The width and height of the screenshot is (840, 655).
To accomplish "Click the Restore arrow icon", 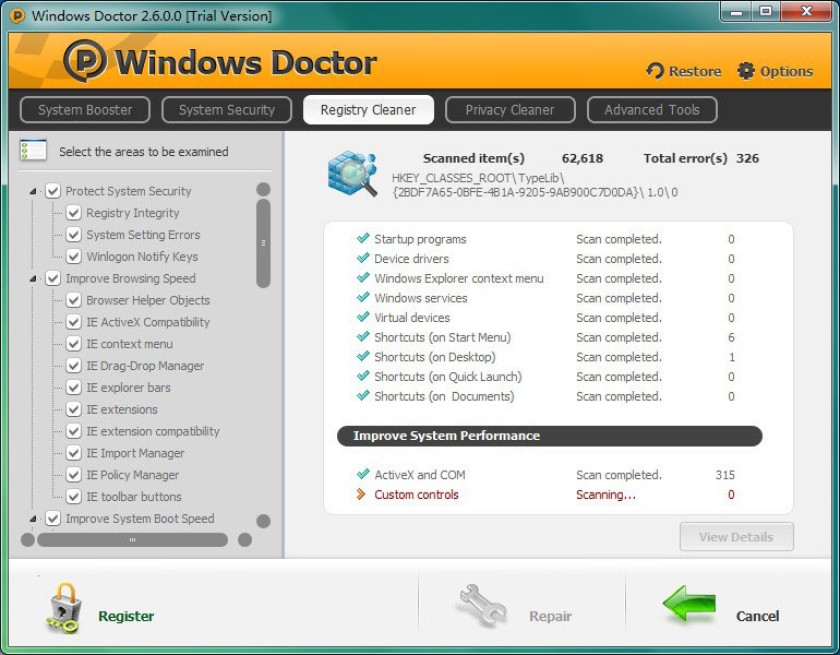I will point(655,71).
